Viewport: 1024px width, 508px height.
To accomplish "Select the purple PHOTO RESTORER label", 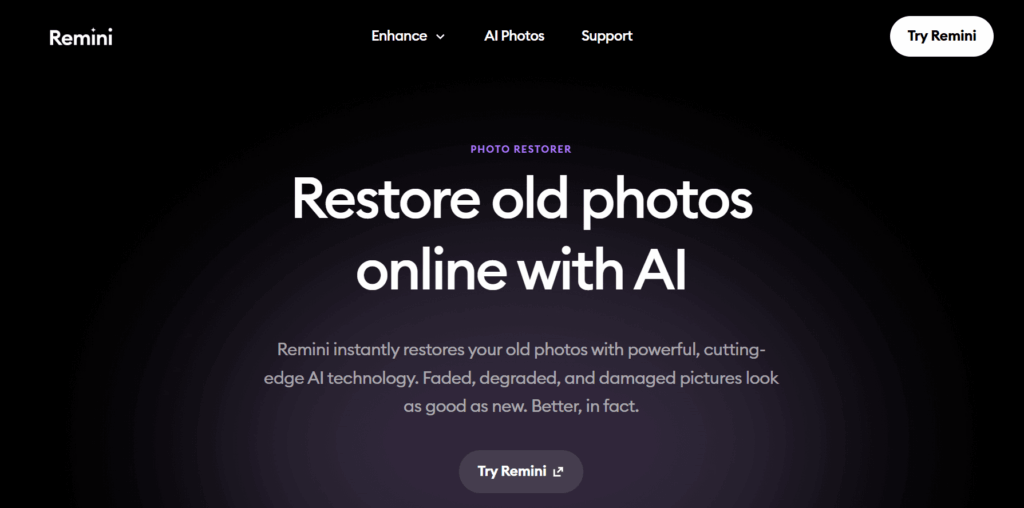I will coord(520,149).
